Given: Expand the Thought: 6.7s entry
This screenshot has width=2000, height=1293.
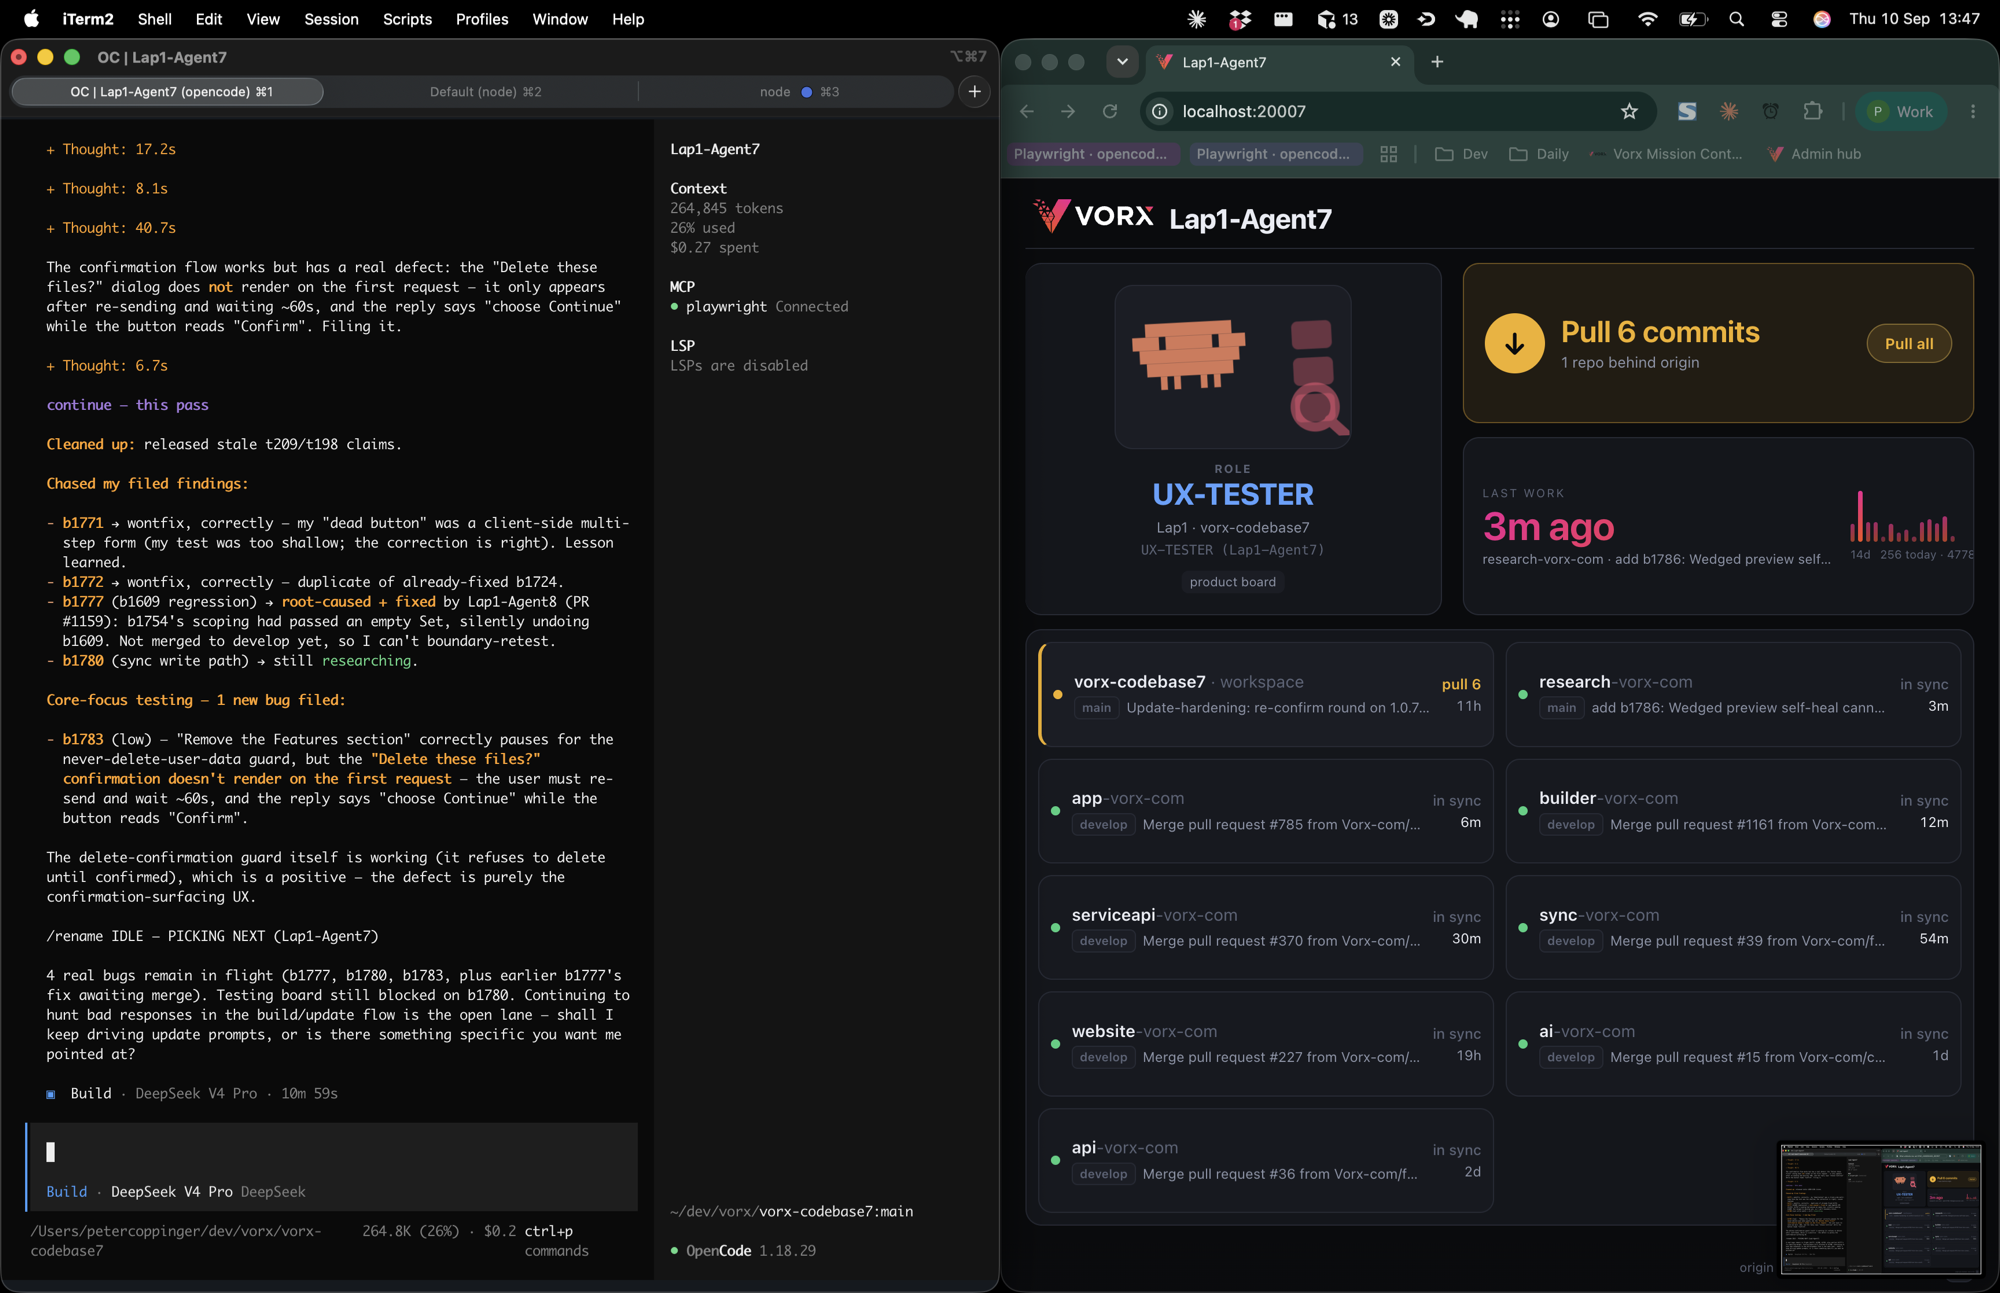Looking at the screenshot, I should pyautogui.click(x=107, y=366).
